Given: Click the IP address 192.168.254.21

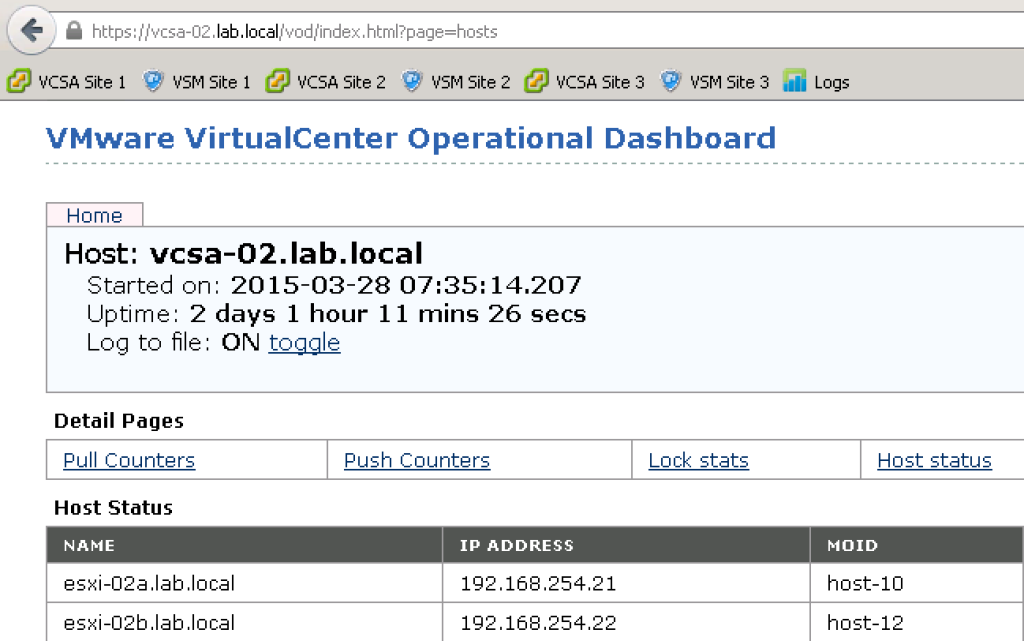Looking at the screenshot, I should click(x=538, y=583).
